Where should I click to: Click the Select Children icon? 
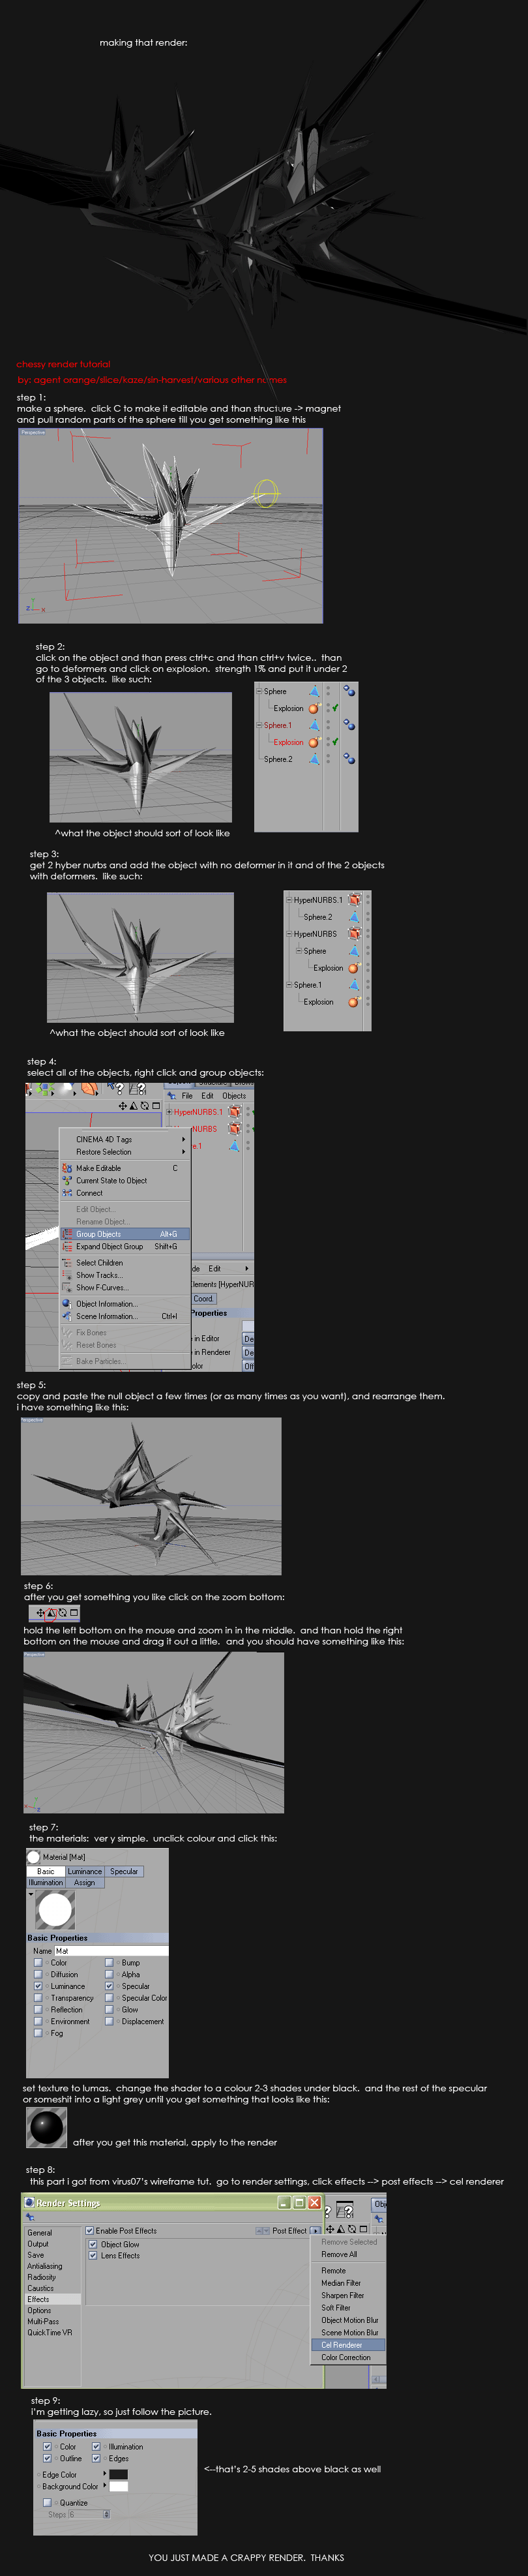point(67,1263)
